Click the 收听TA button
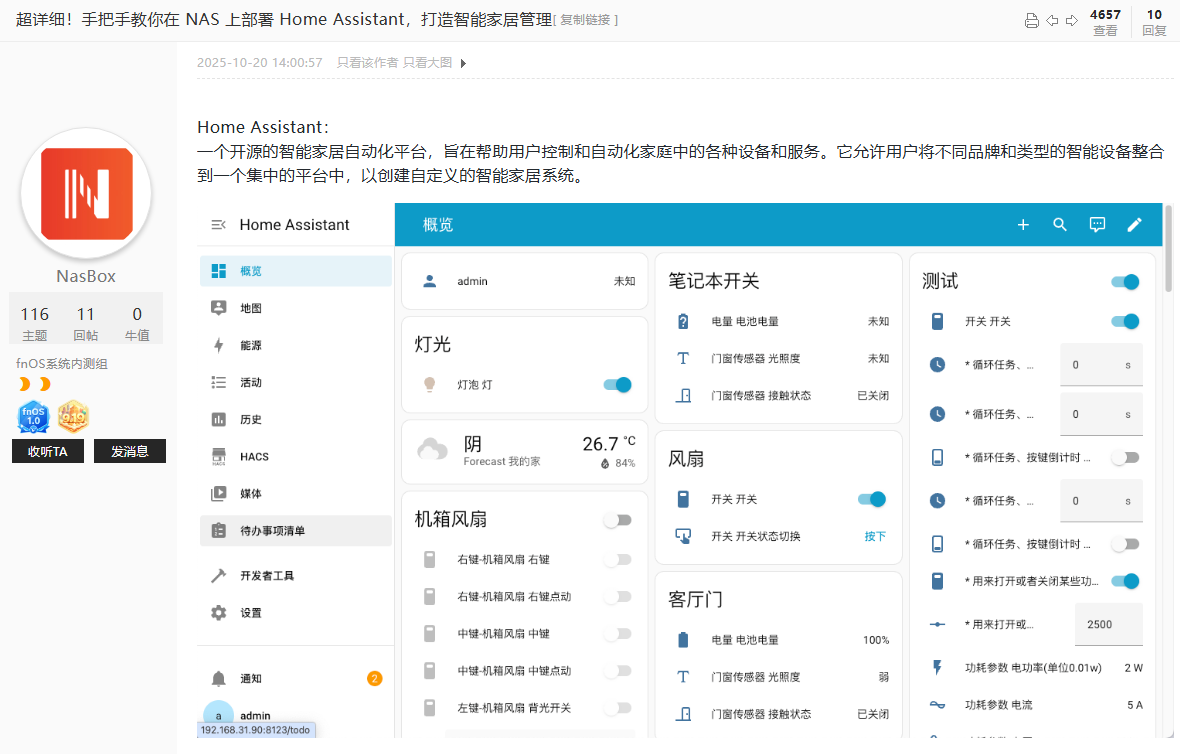Screen dimensions: 1180x754 coord(48,451)
